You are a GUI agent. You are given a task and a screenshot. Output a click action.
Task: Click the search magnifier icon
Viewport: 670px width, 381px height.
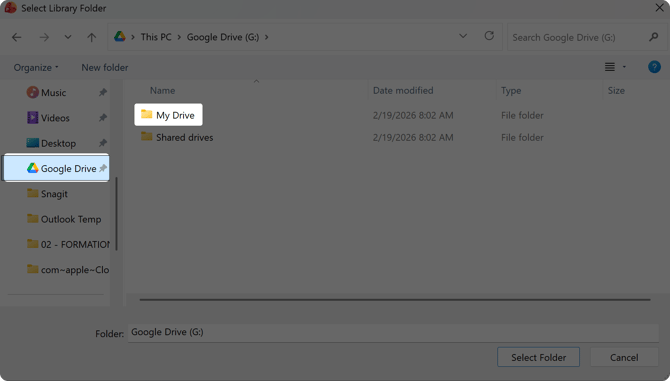tap(653, 37)
